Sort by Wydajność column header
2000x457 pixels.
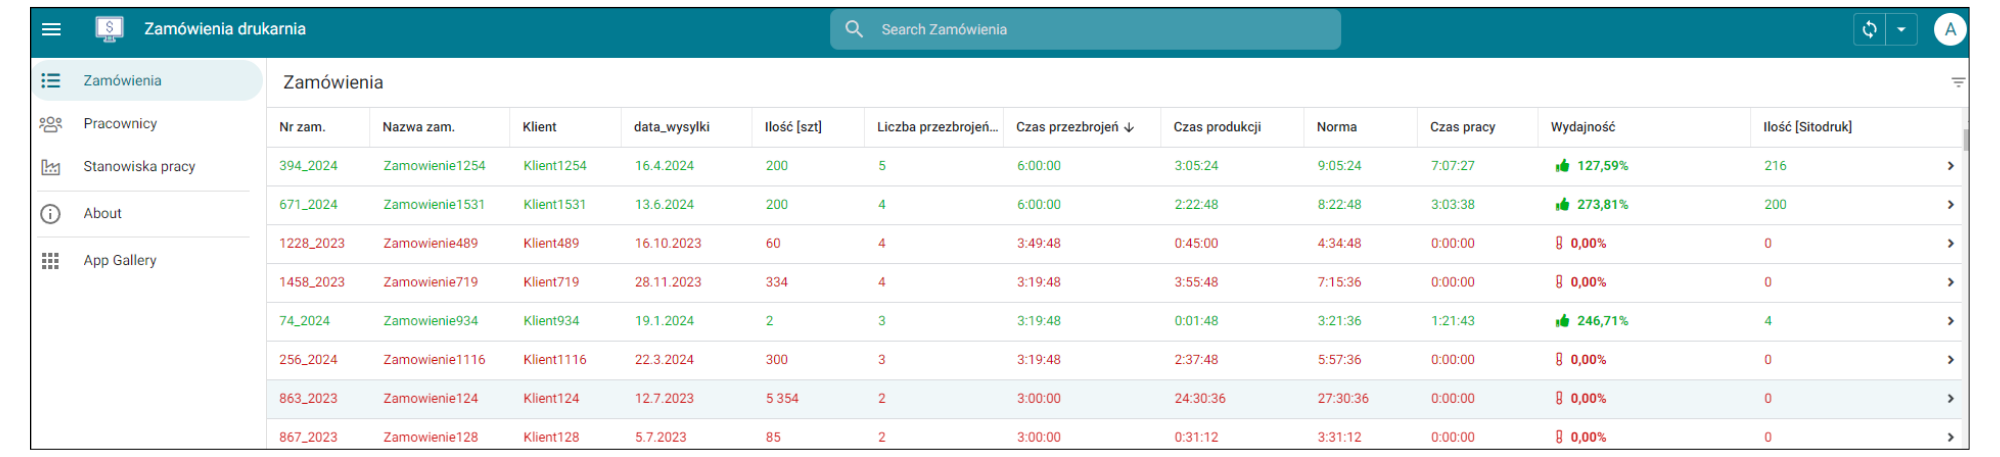click(1582, 127)
